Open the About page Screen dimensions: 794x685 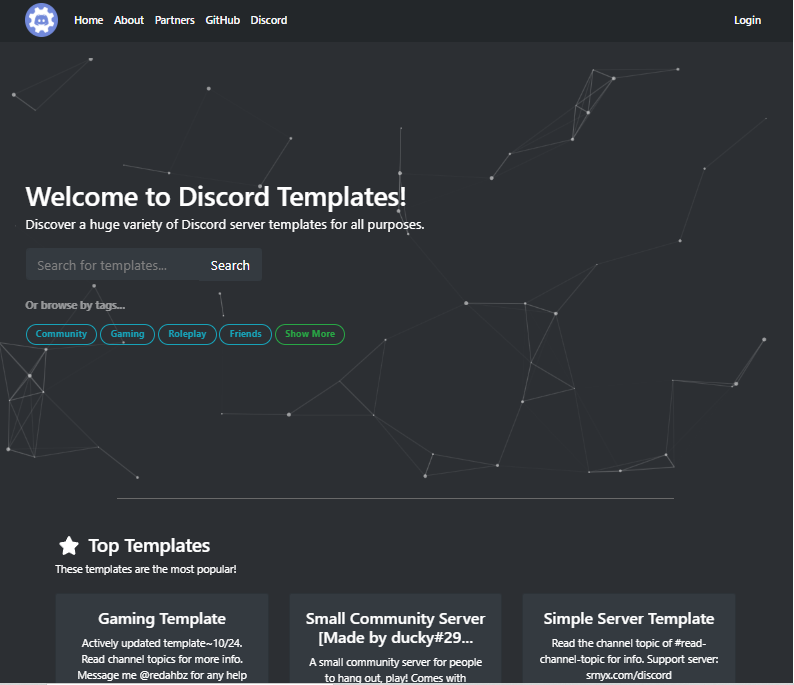click(x=129, y=20)
